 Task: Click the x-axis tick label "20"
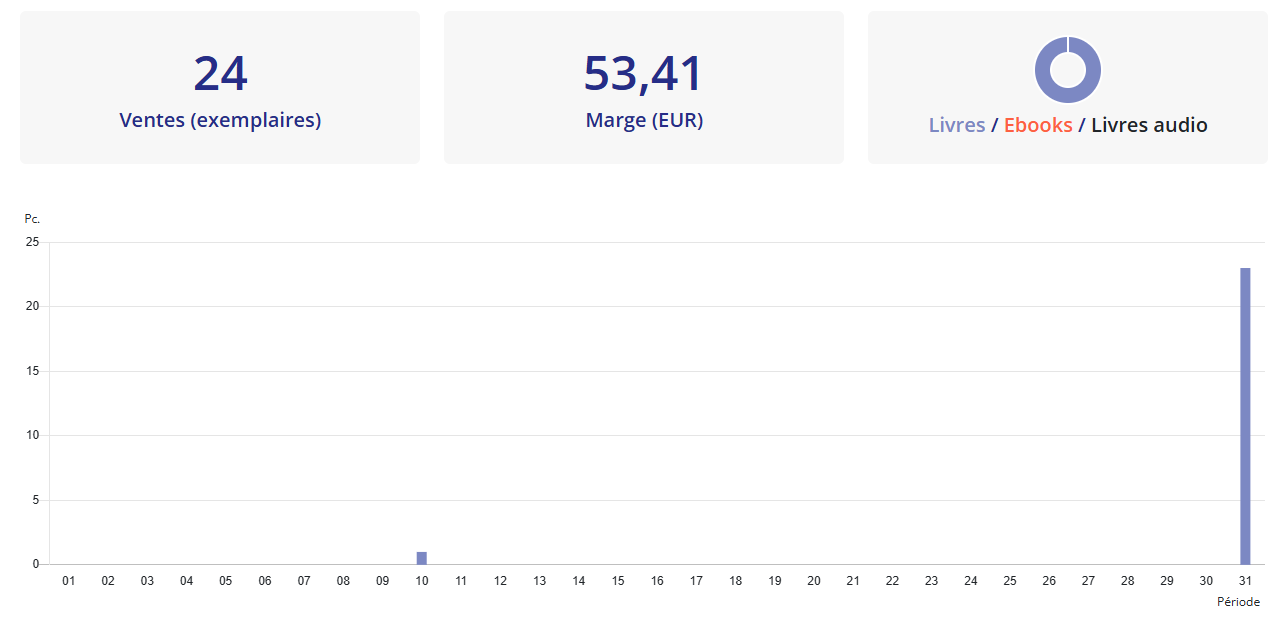coord(814,581)
